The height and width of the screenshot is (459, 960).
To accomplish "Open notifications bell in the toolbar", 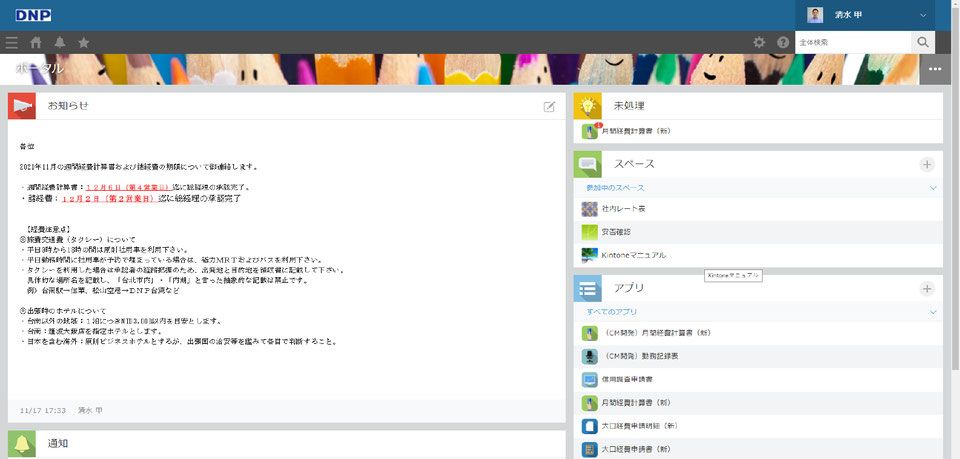I will click(60, 43).
